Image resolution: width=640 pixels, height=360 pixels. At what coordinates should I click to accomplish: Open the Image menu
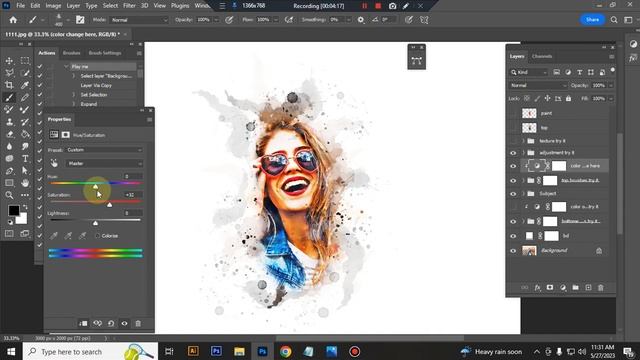tap(53, 6)
